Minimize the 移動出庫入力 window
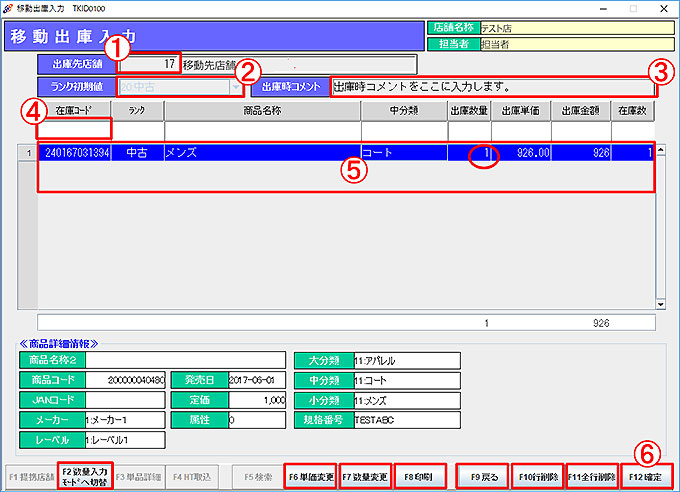The image size is (680, 492). [603, 9]
